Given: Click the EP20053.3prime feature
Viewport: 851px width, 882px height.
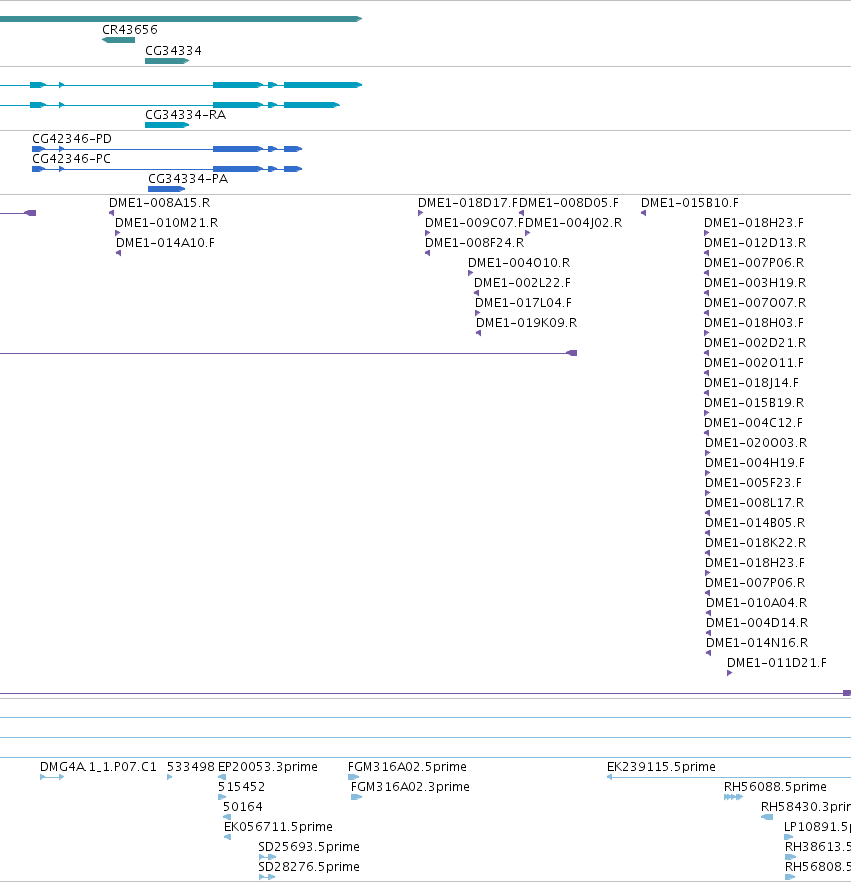Looking at the screenshot, I should (268, 767).
